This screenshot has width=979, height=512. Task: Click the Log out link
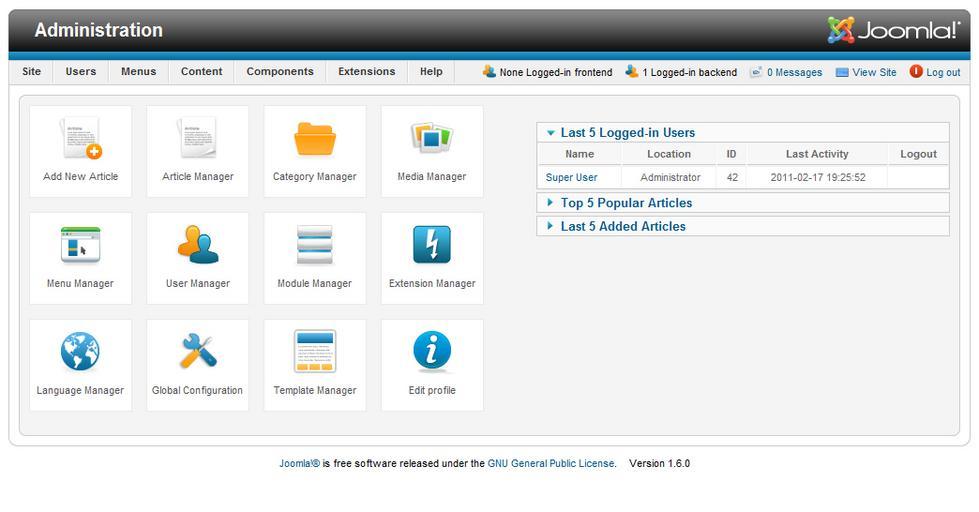(942, 72)
